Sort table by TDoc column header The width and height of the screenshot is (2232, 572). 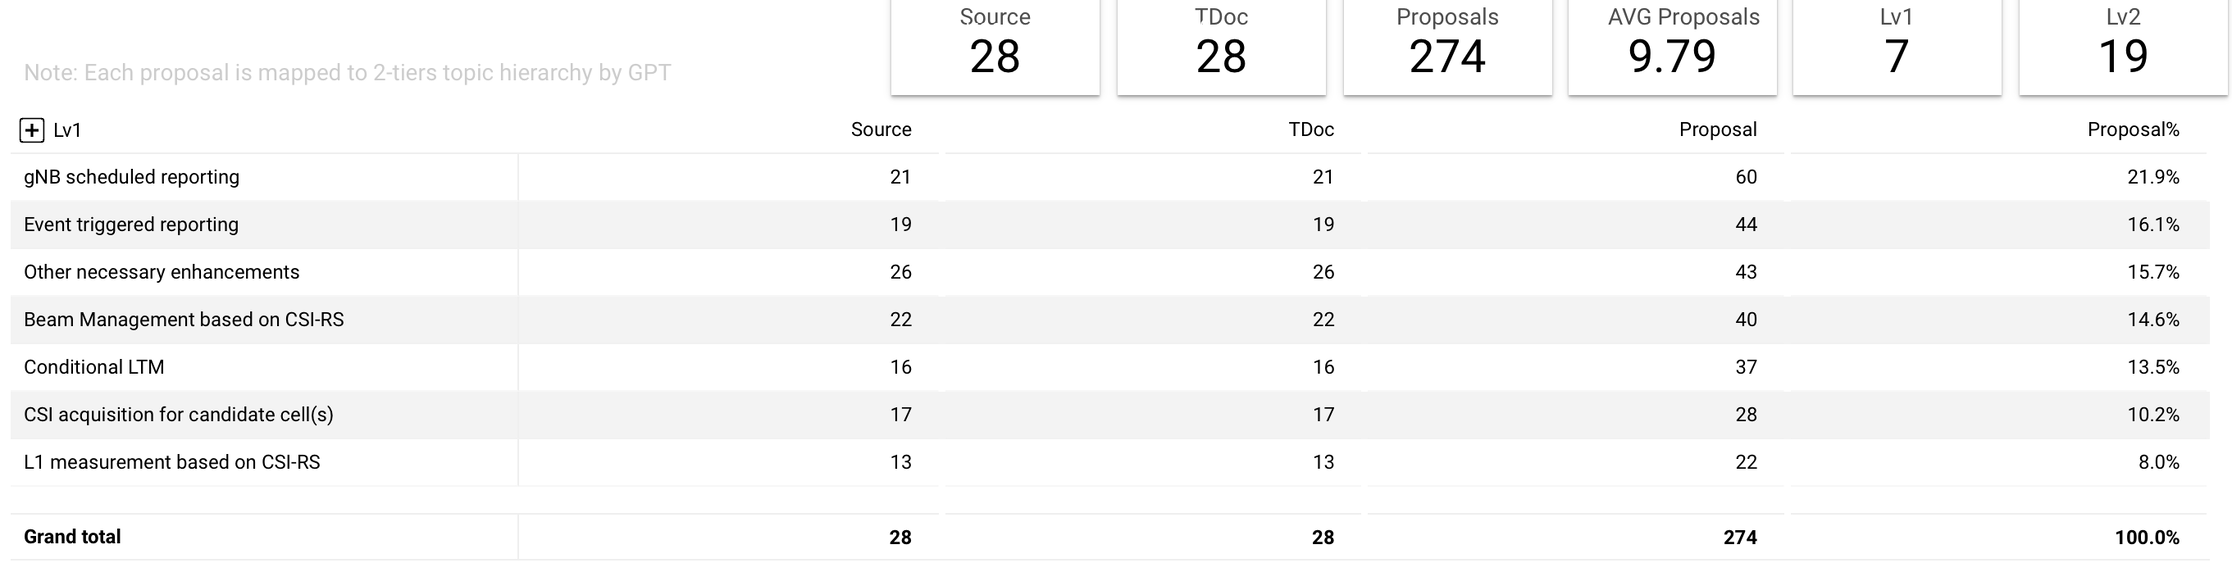click(x=1311, y=130)
